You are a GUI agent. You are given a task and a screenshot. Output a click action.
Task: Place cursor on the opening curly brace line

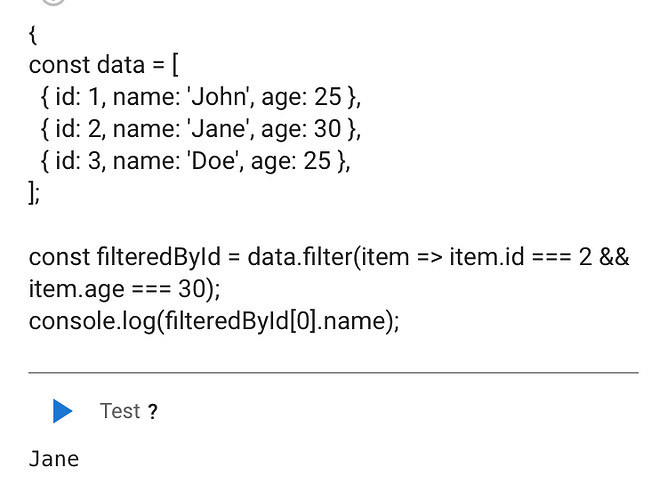[x=33, y=34]
